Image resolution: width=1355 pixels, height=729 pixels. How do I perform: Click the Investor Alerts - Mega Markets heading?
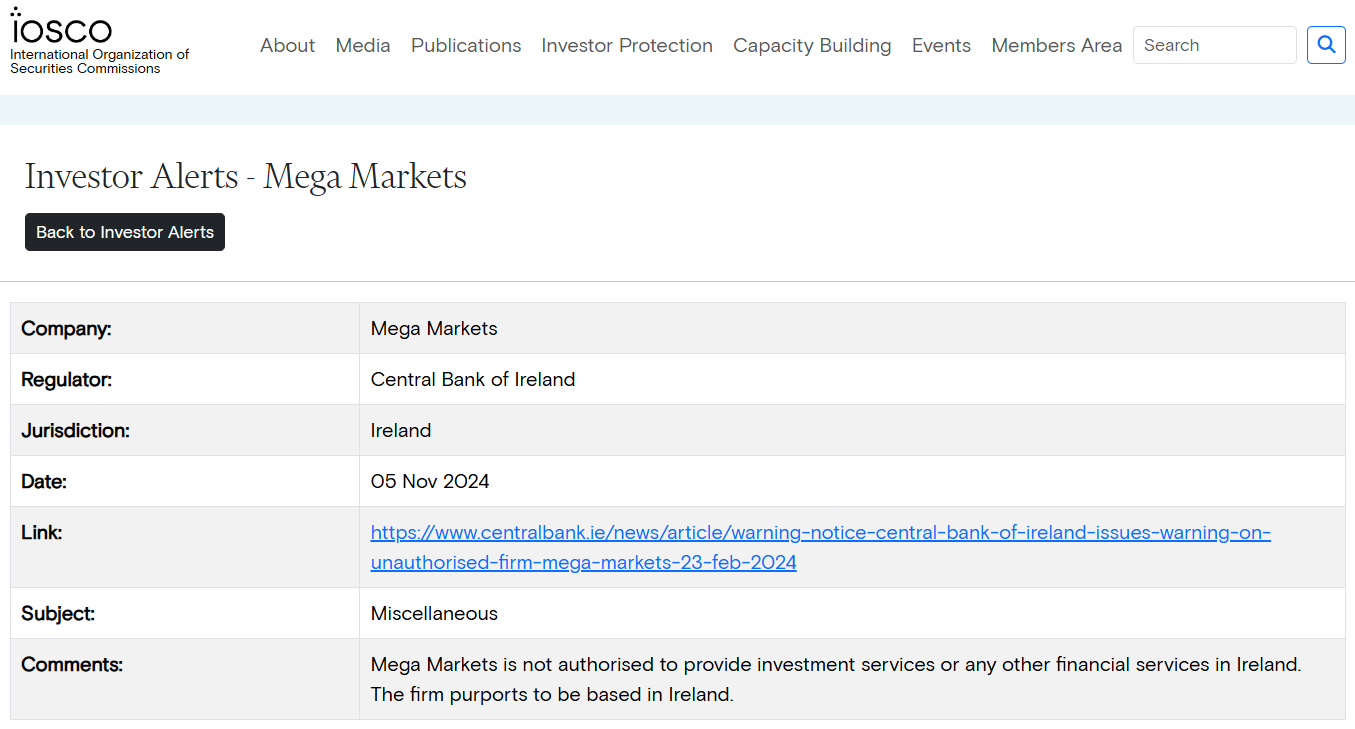pyautogui.click(x=246, y=176)
